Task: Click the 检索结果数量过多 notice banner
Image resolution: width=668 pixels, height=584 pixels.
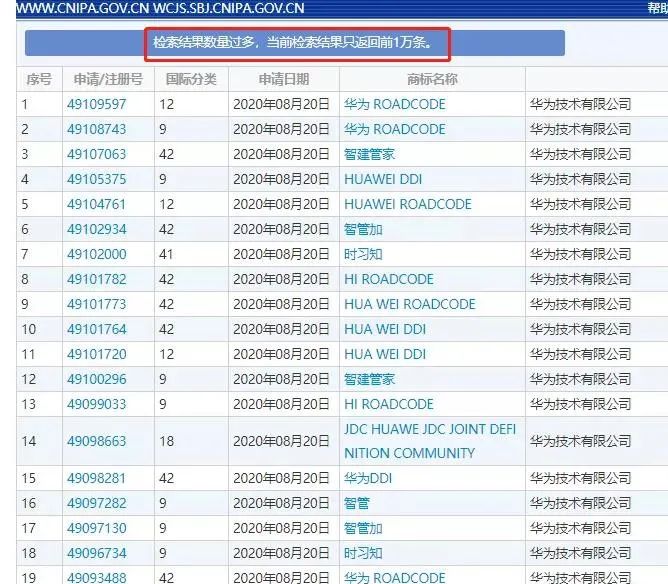Action: click(x=295, y=43)
